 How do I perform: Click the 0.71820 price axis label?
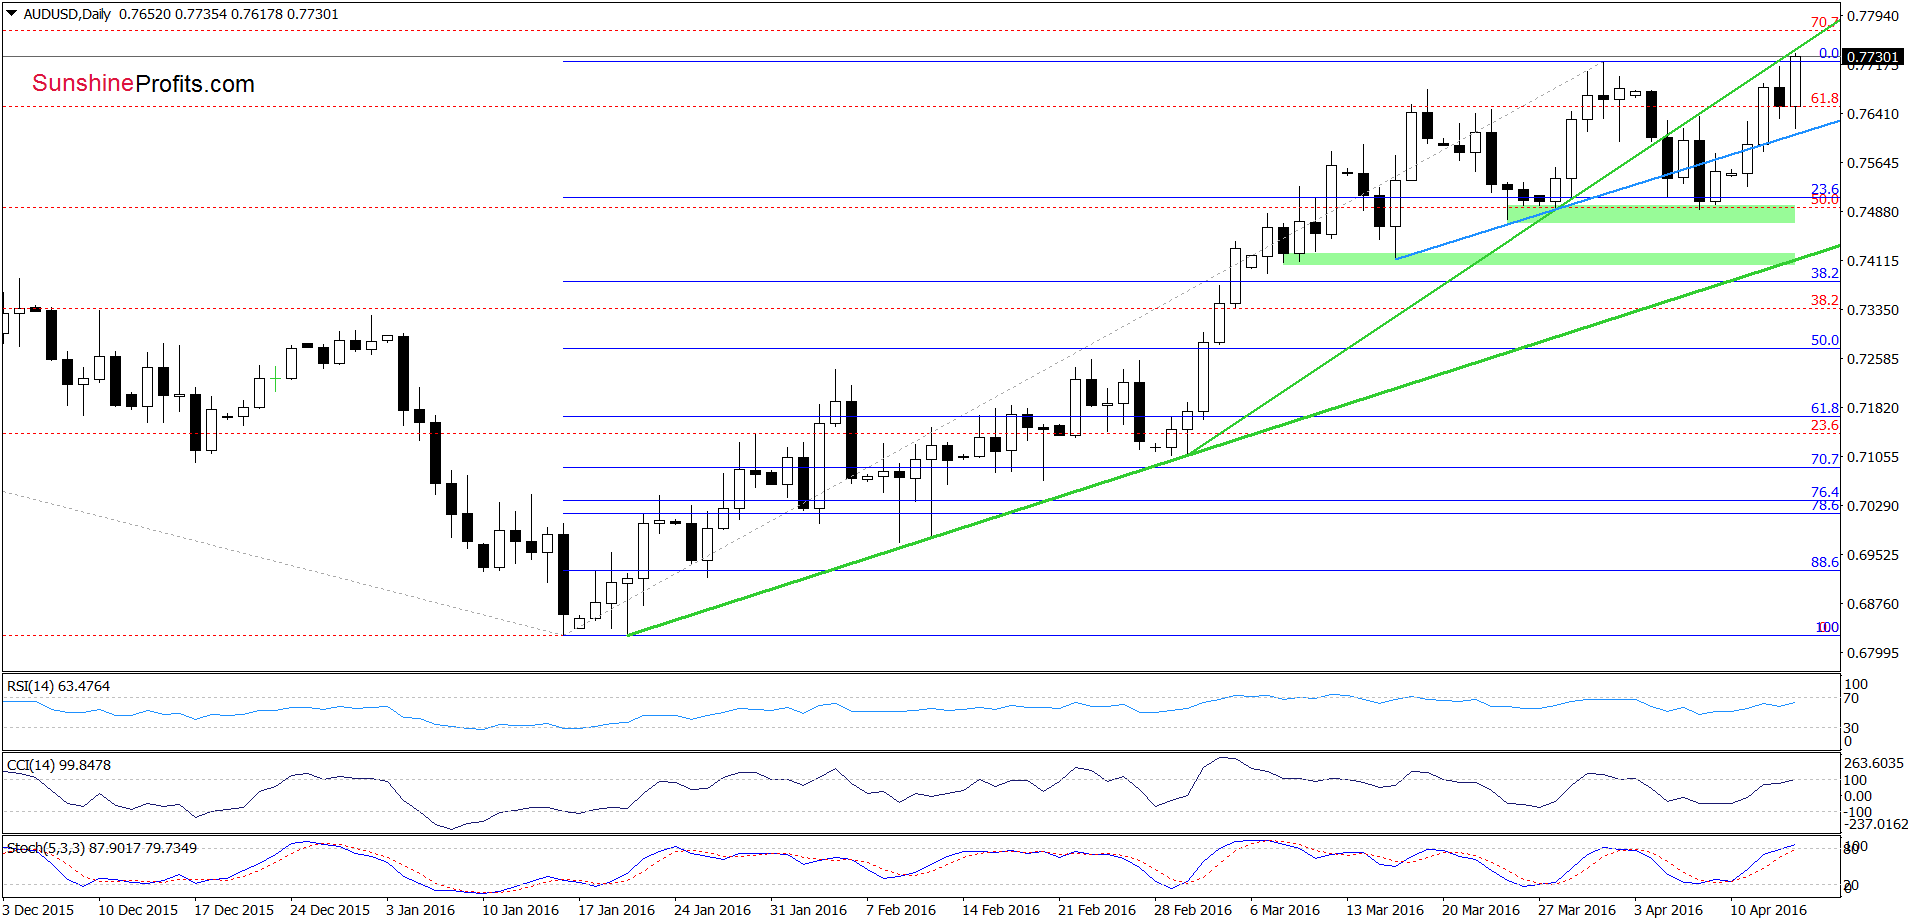1872,408
